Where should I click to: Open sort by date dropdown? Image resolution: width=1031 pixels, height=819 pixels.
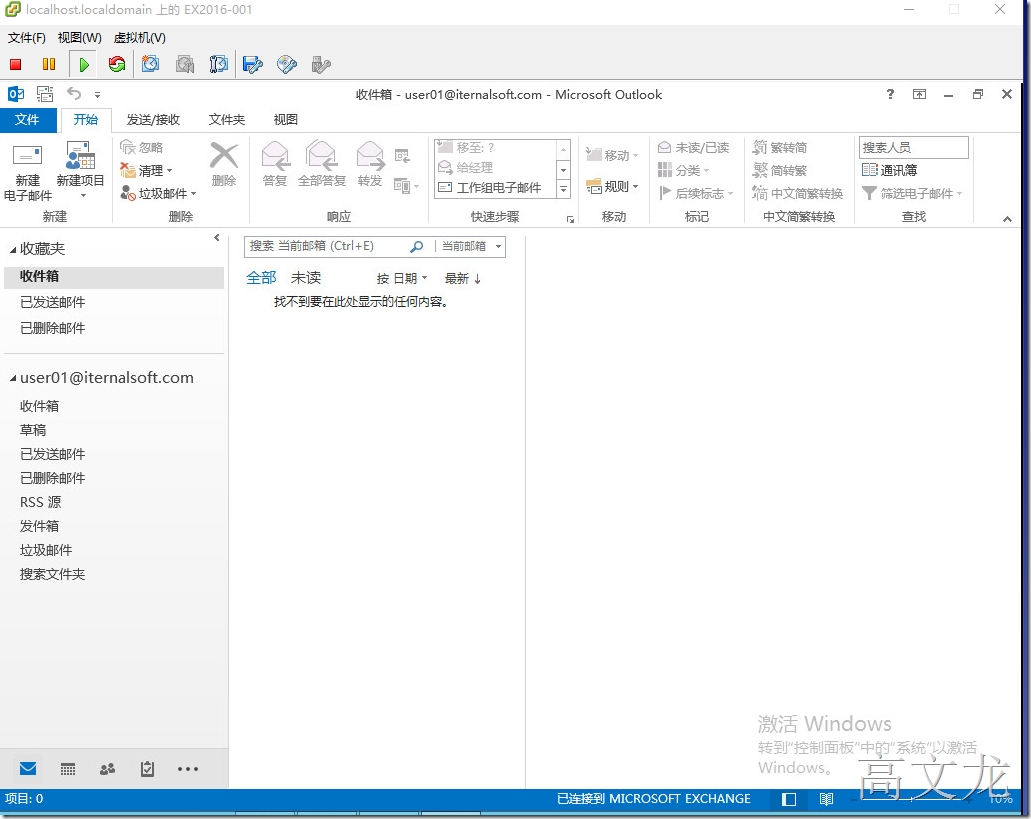coord(402,279)
